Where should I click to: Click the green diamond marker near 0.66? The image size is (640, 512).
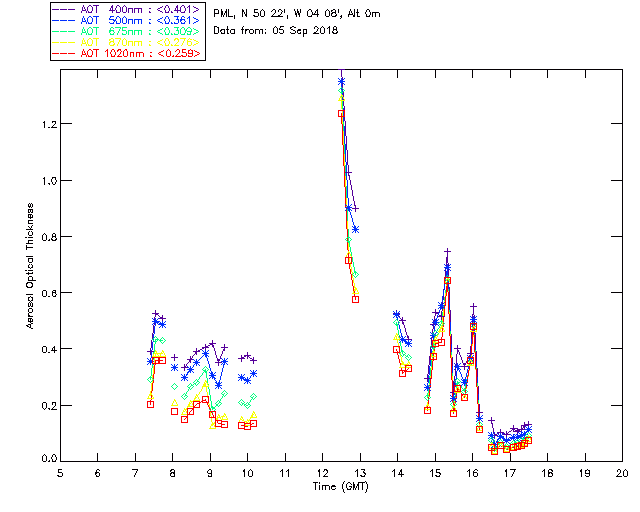point(356,275)
